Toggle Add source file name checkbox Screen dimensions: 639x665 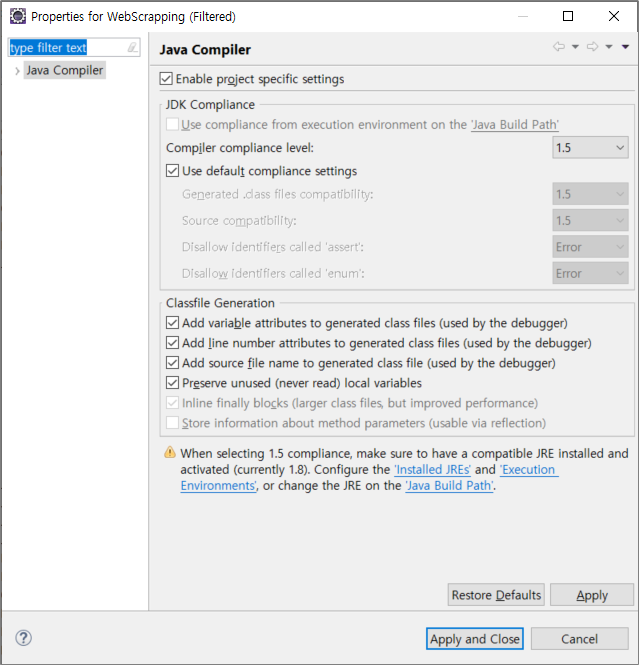coord(172,363)
